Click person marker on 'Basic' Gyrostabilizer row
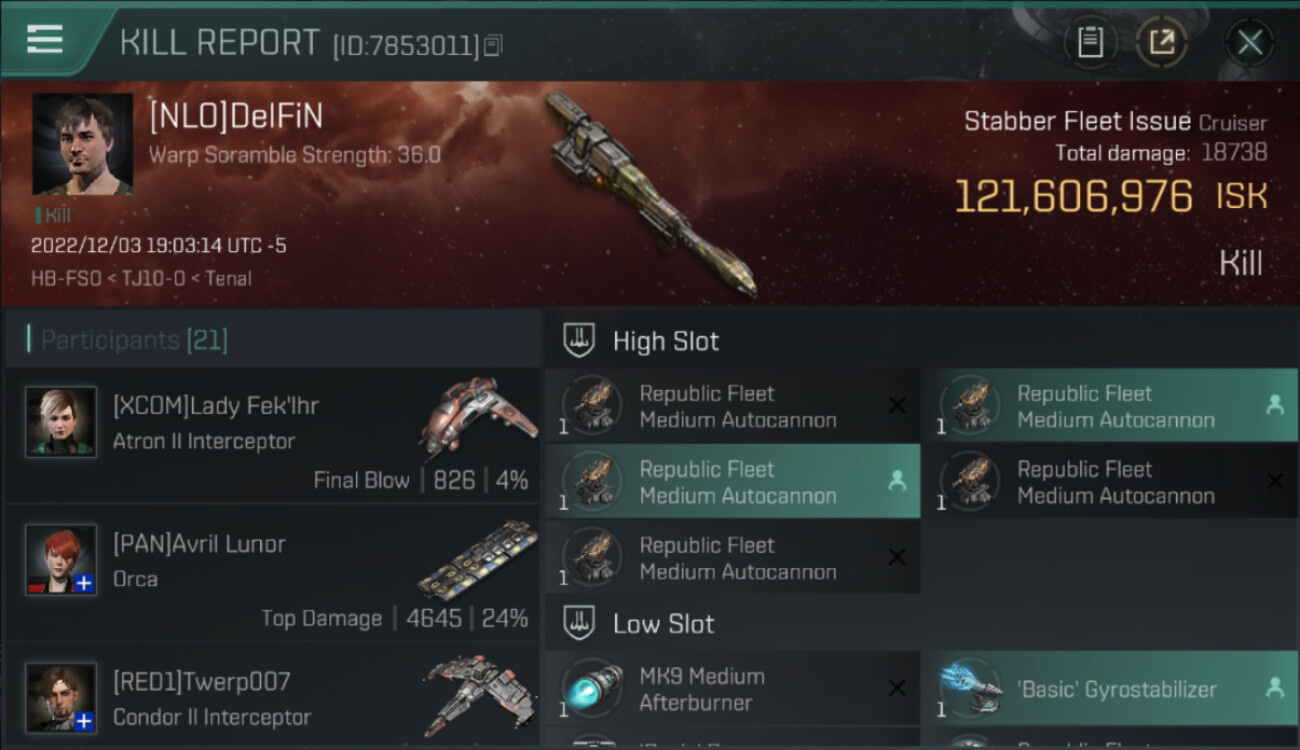 tap(1274, 688)
